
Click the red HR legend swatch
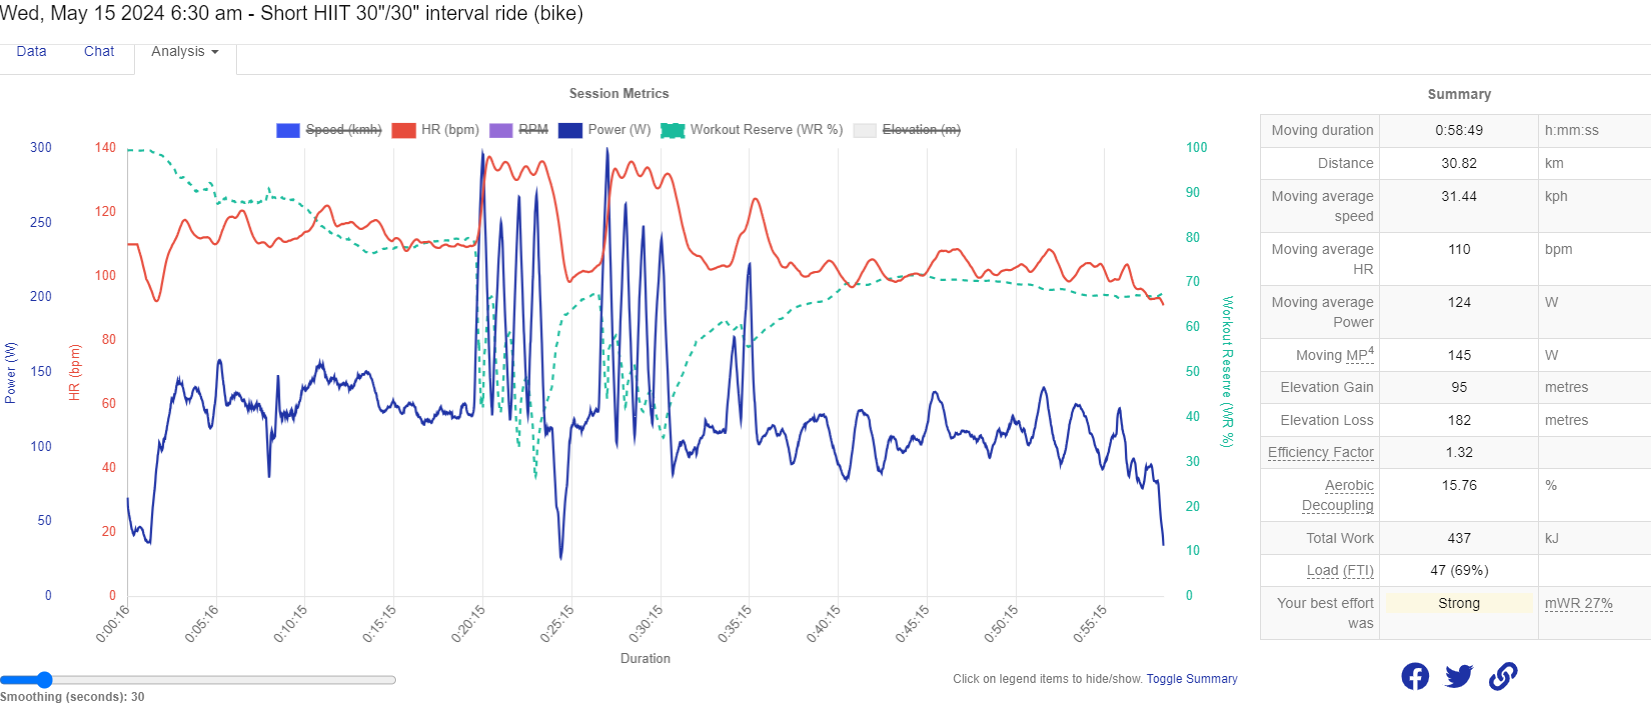[x=404, y=130]
